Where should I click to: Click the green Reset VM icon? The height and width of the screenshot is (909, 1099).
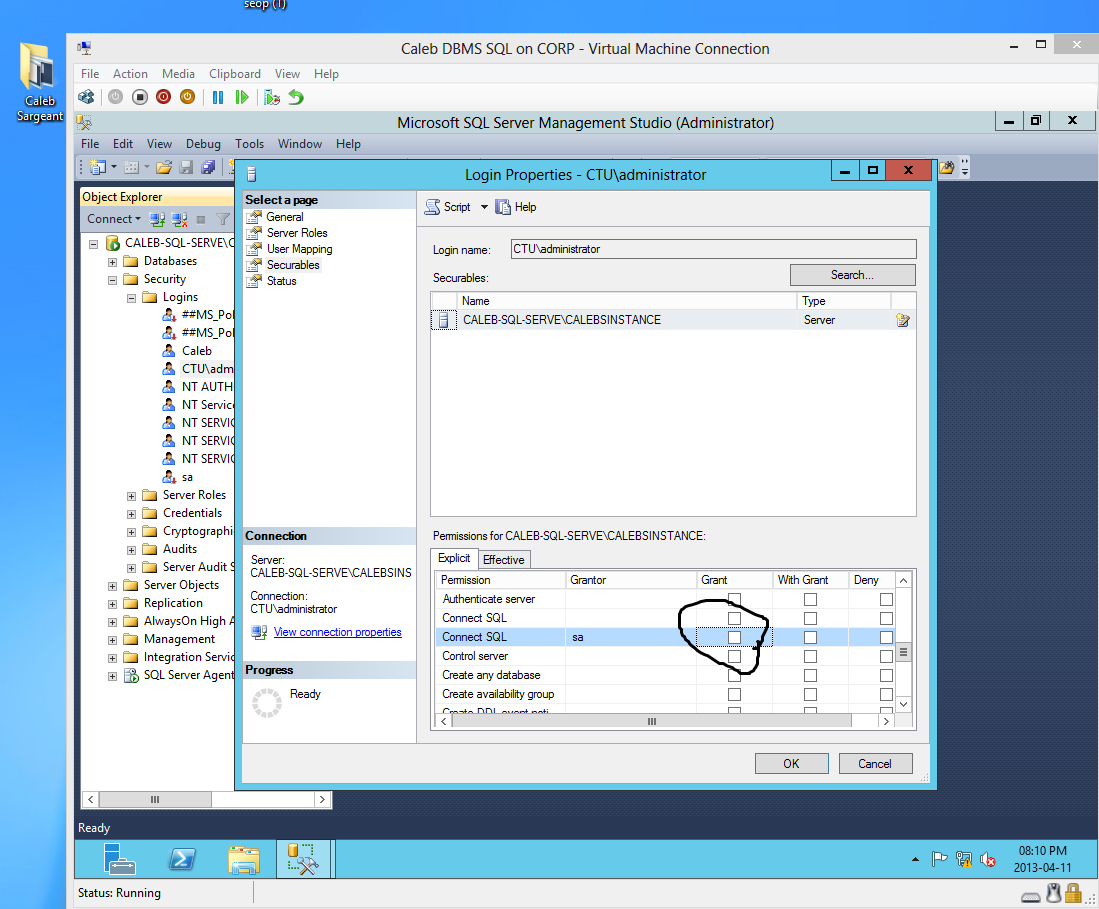pyautogui.click(x=242, y=97)
